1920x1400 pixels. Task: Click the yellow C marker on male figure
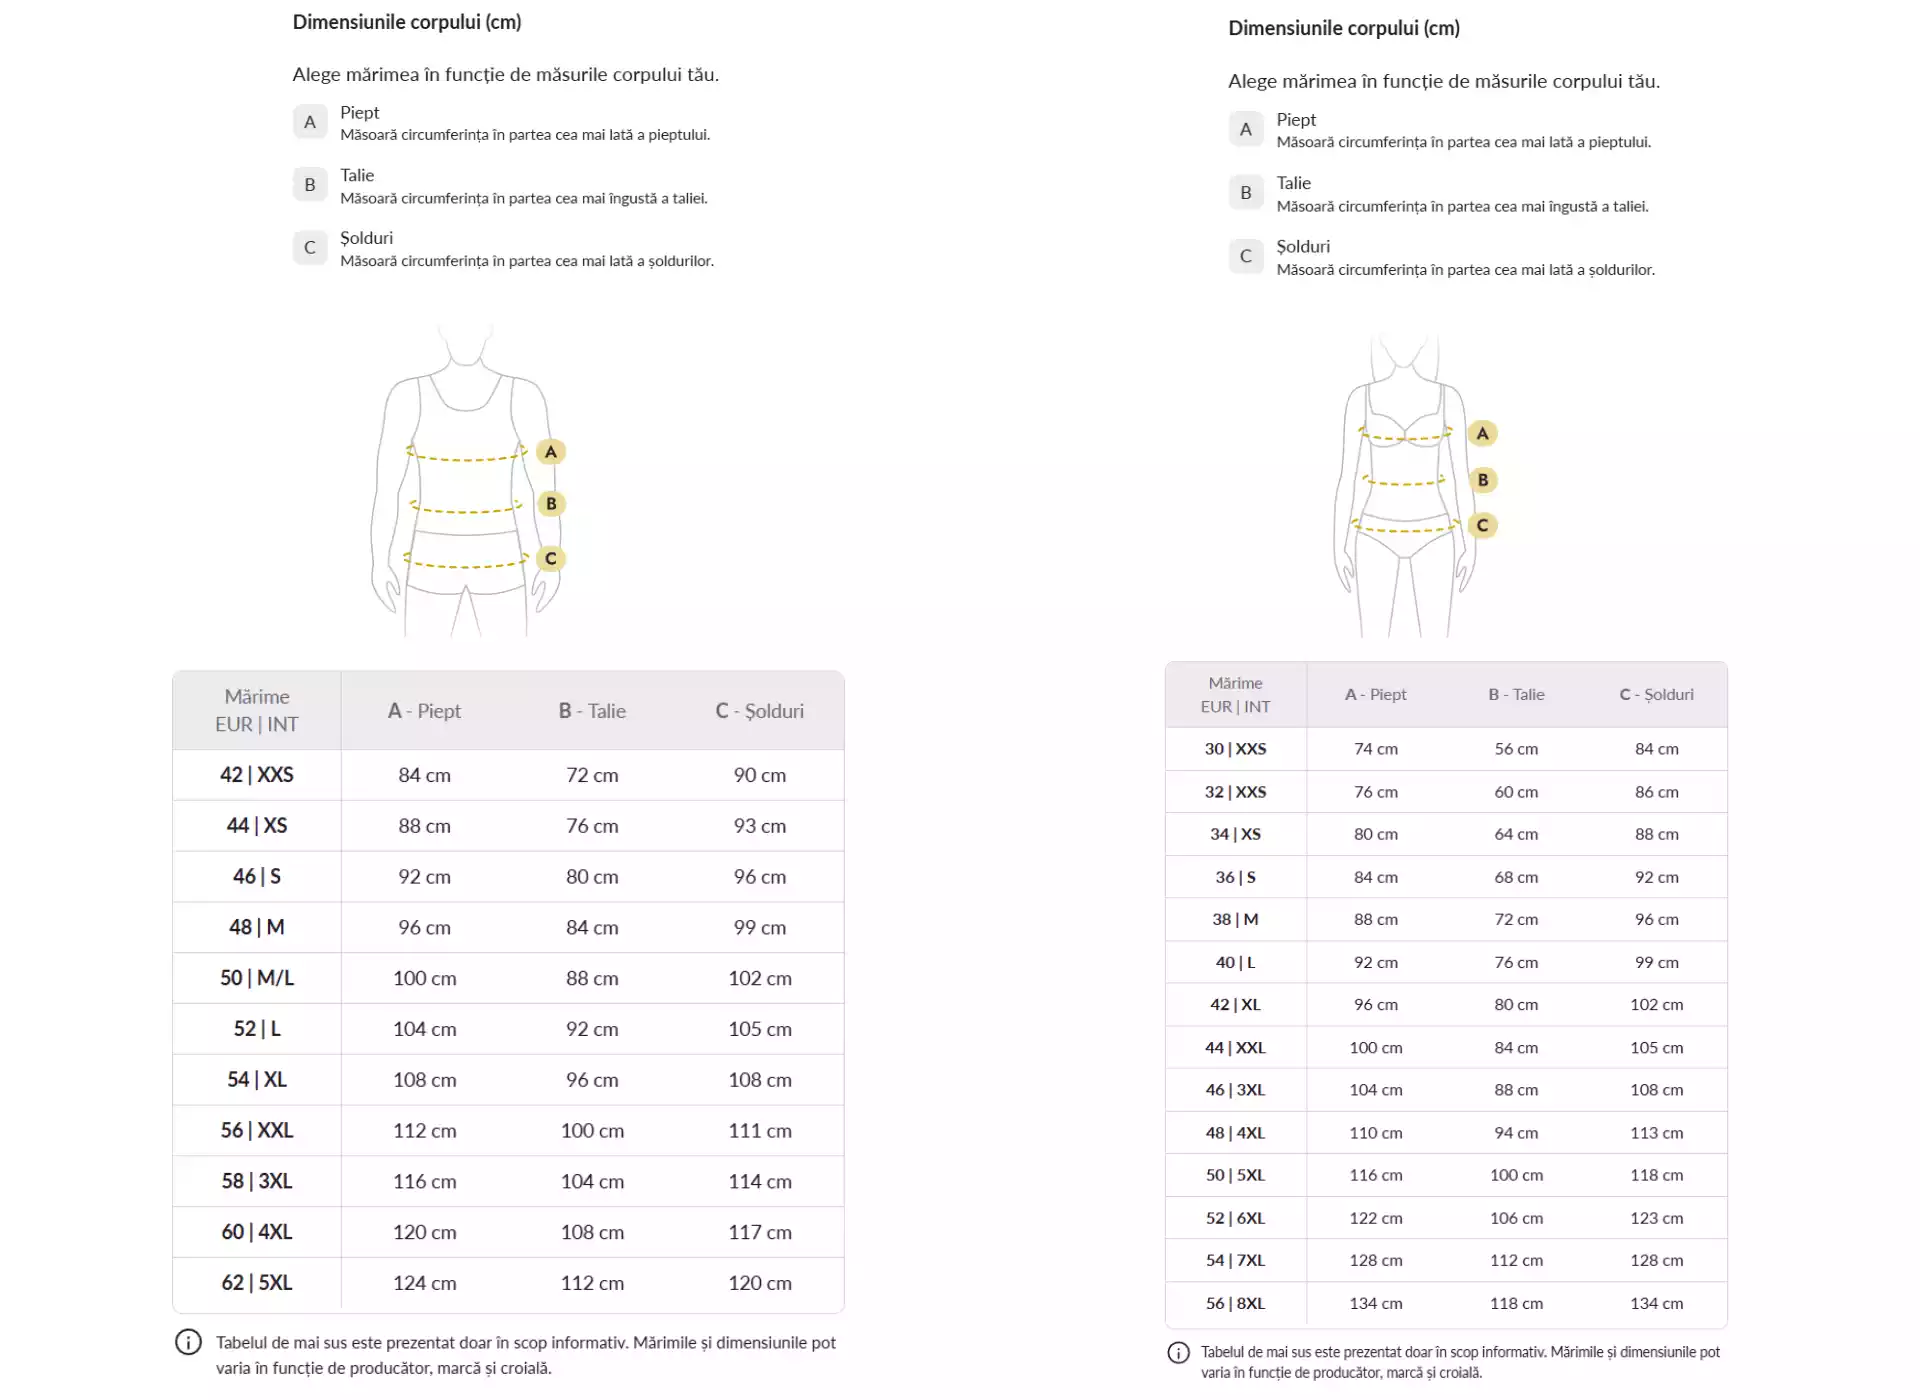pyautogui.click(x=551, y=559)
